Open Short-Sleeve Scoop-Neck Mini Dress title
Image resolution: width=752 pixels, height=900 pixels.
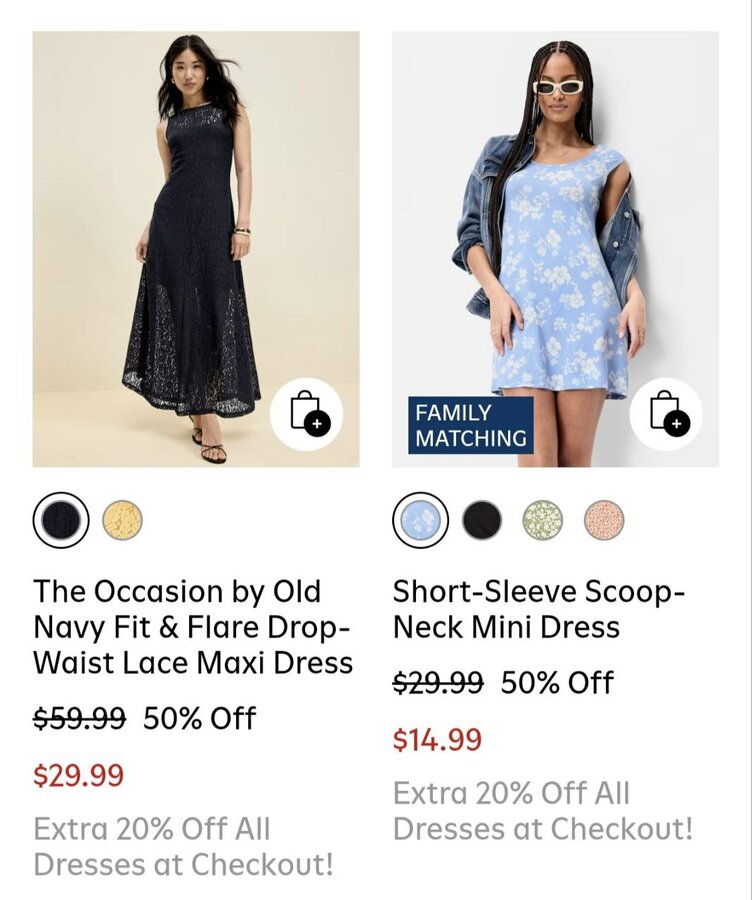pos(538,609)
